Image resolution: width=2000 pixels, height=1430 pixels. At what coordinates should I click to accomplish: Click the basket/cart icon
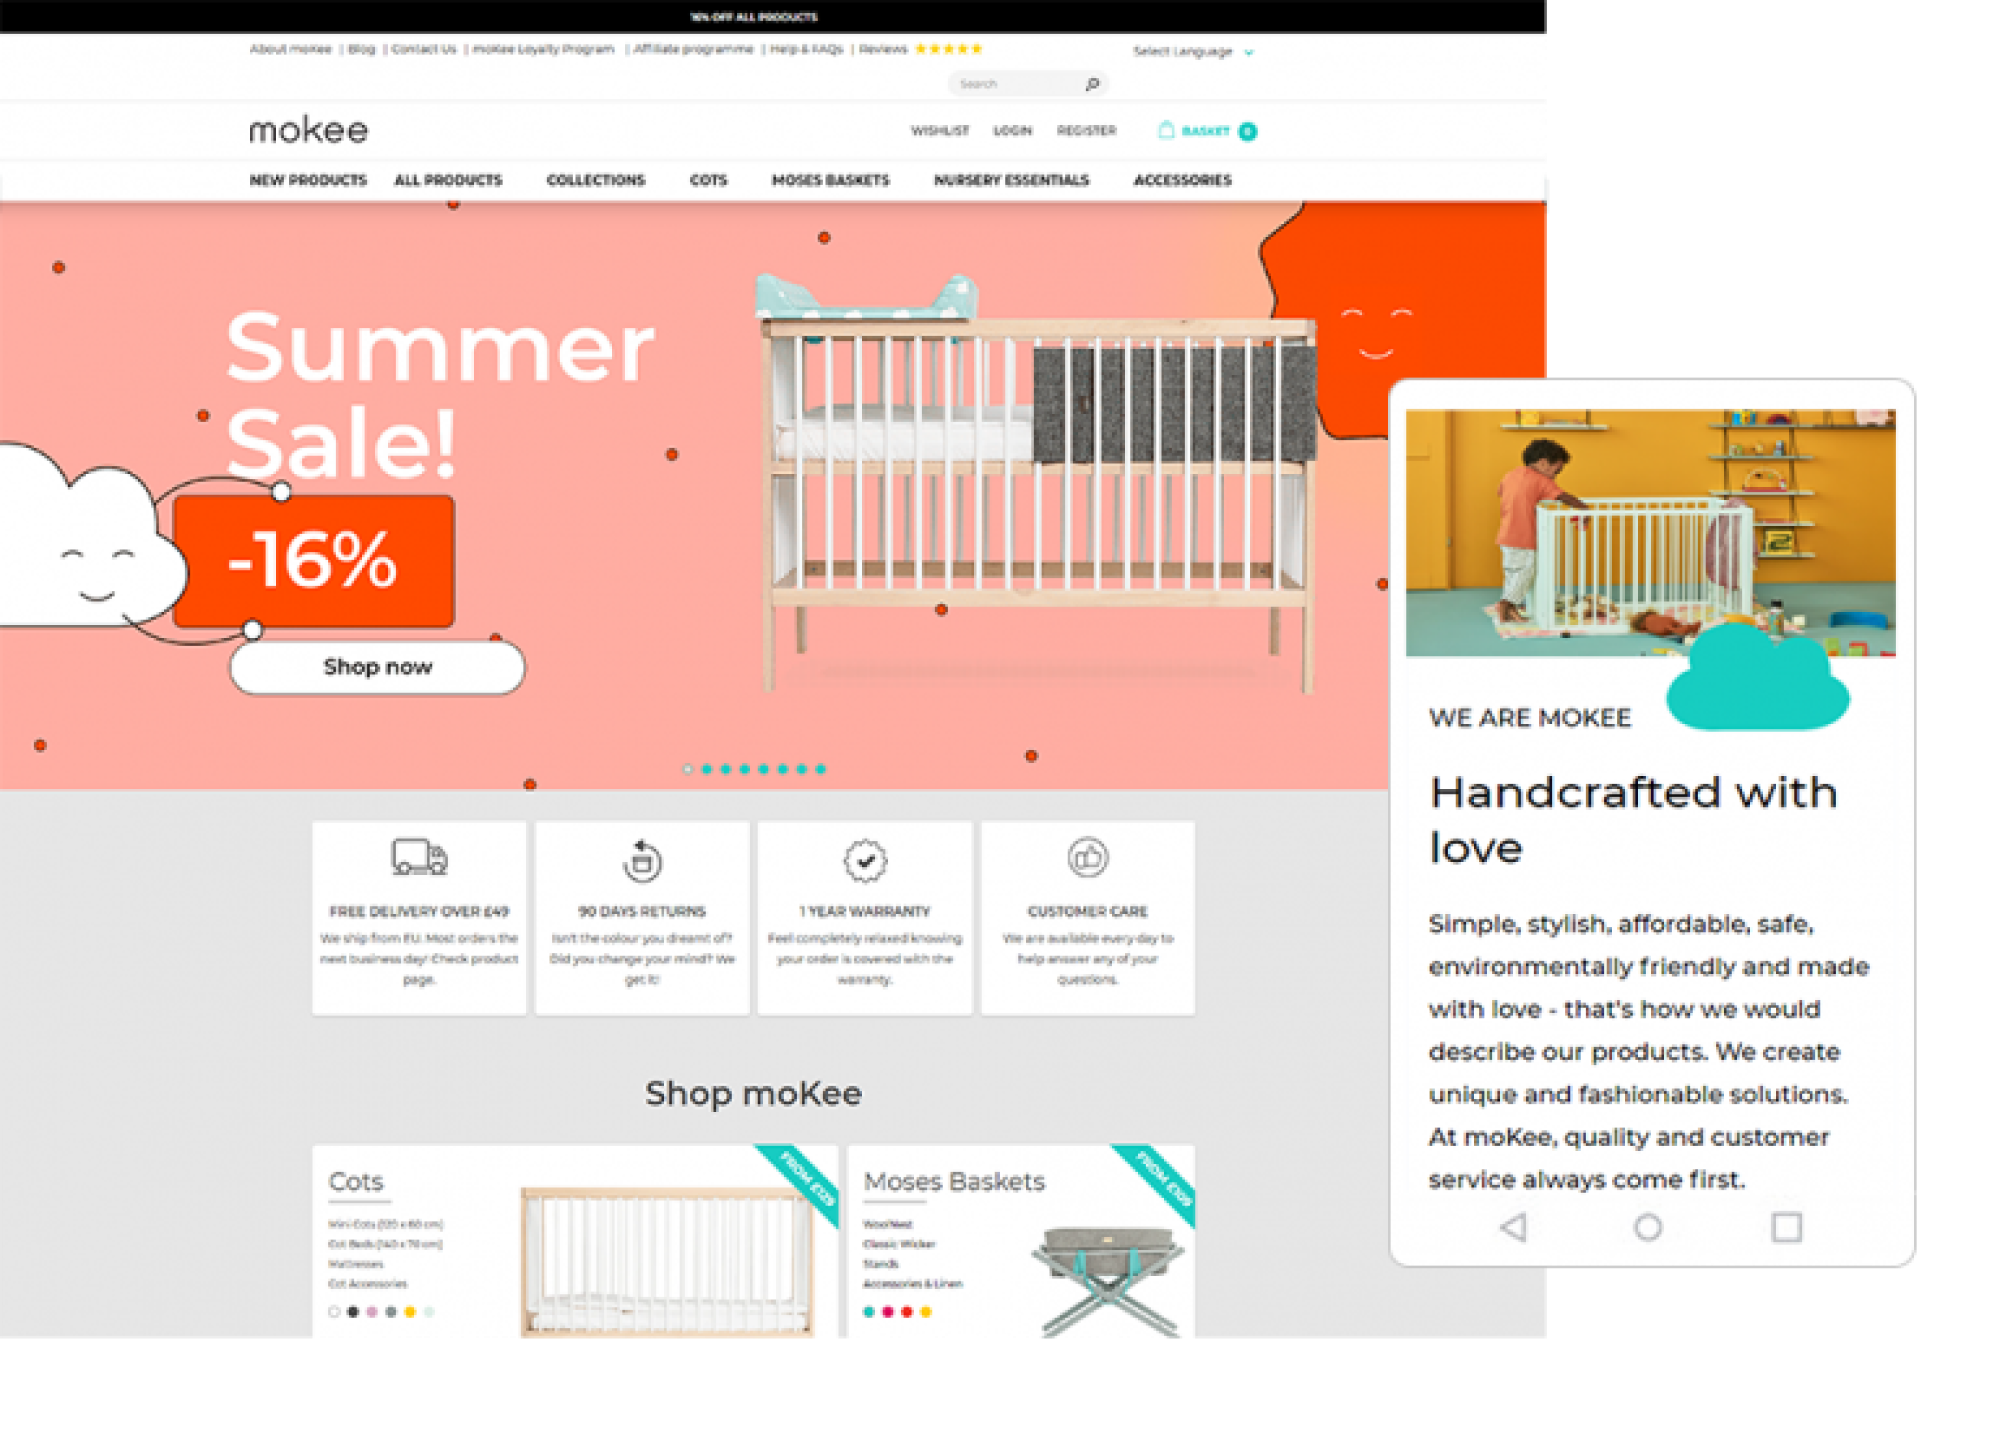tap(1169, 132)
